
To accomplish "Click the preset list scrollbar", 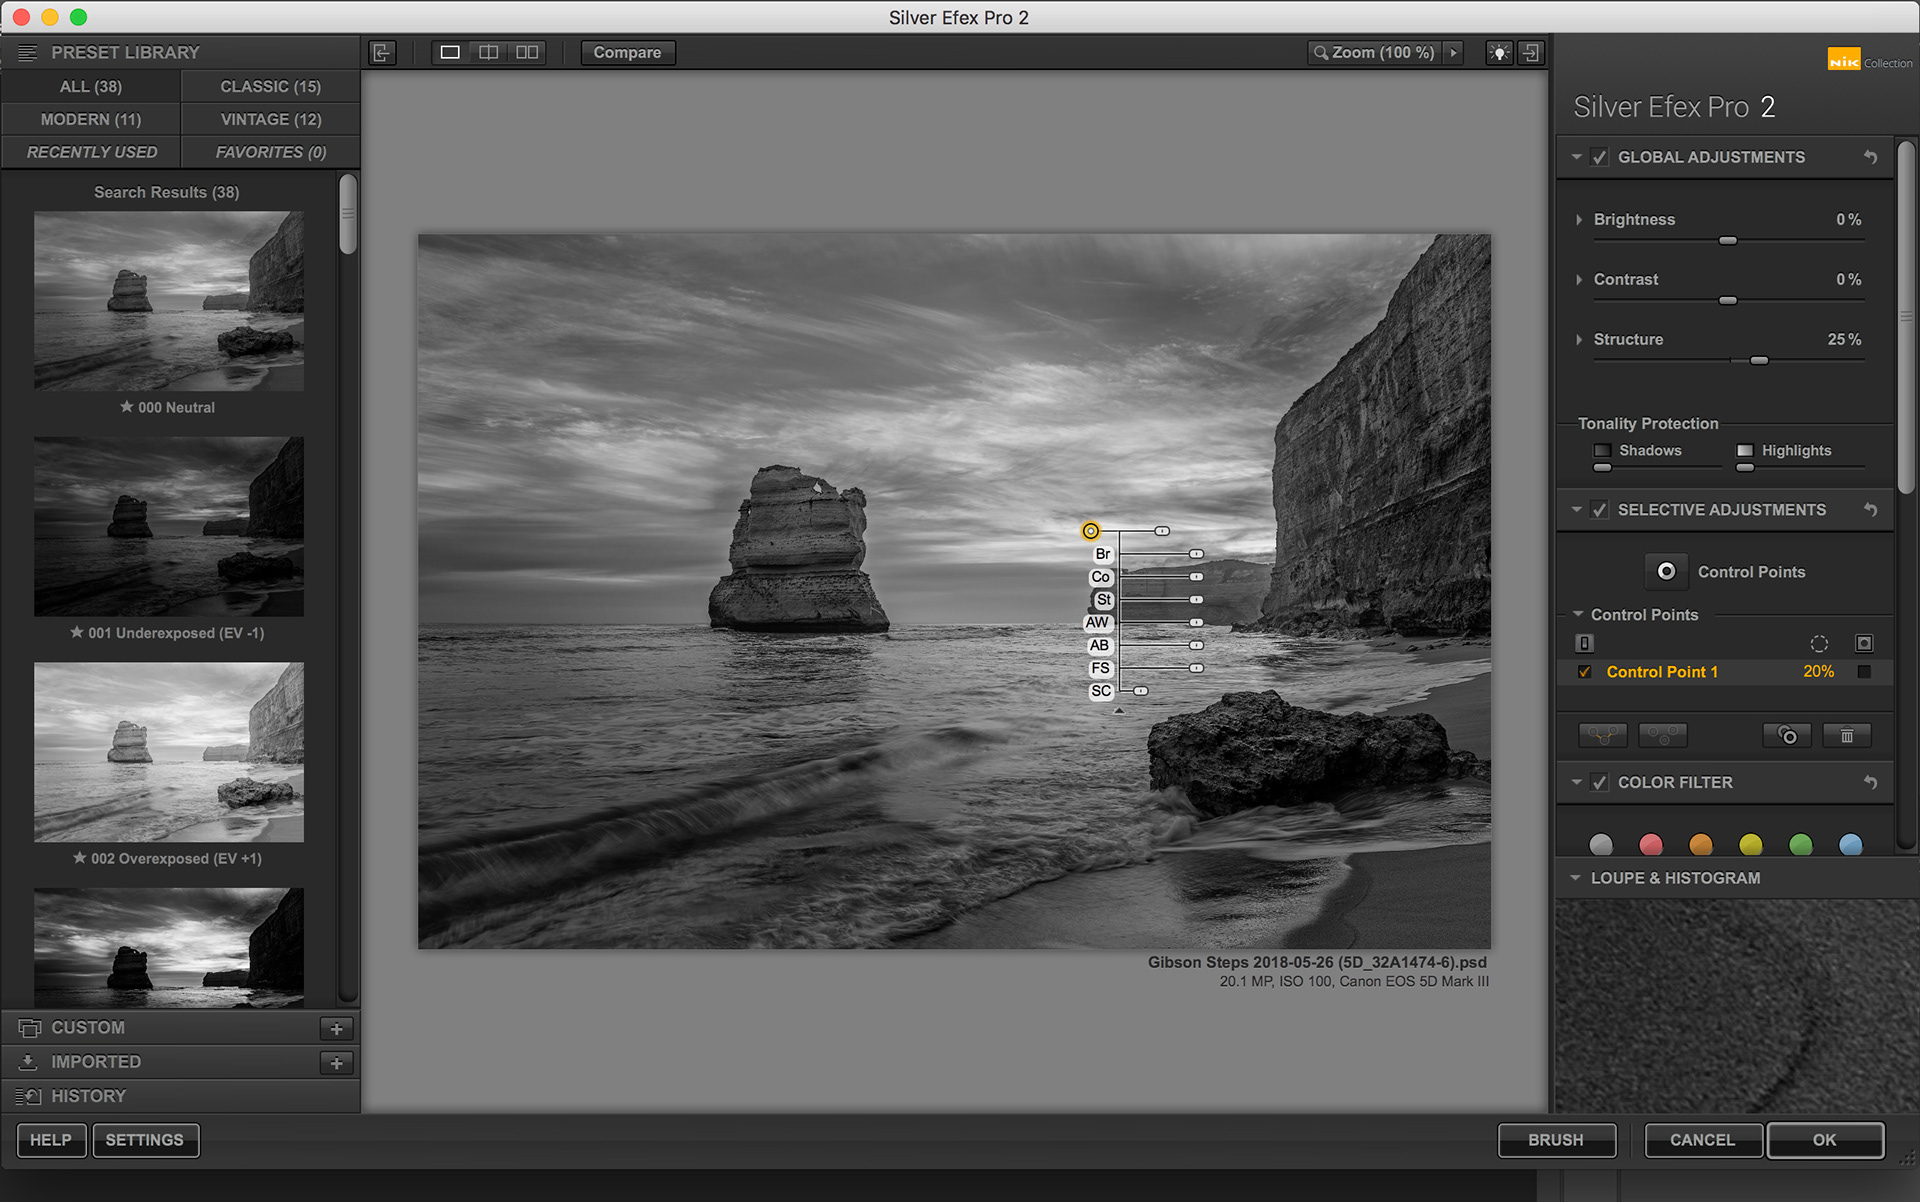I will 348,214.
